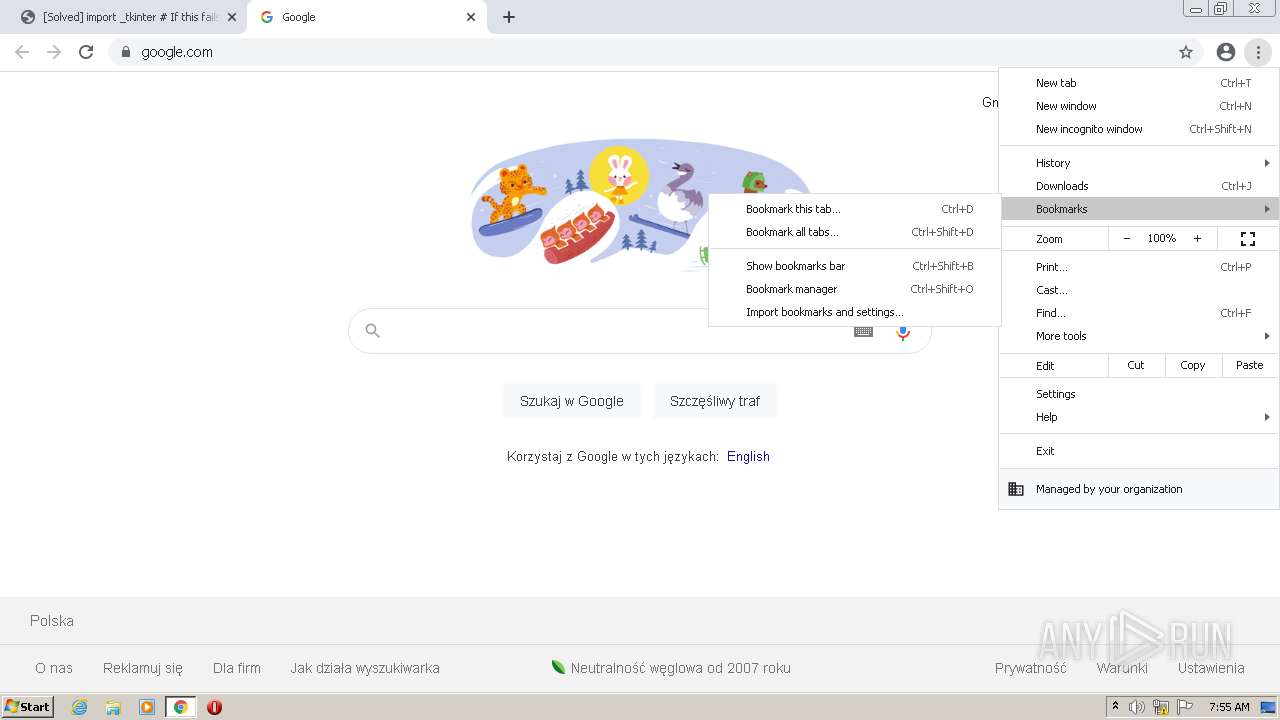Click the Chrome taskbar icon
The height and width of the screenshot is (720, 1280).
[181, 707]
